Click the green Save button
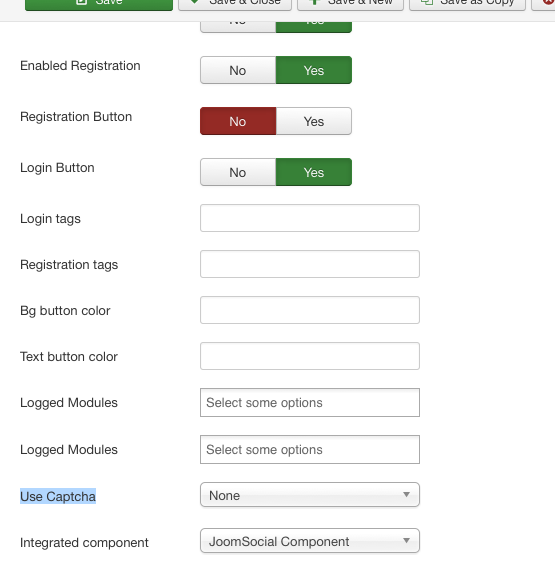Image resolution: width=555 pixels, height=579 pixels. (x=99, y=4)
